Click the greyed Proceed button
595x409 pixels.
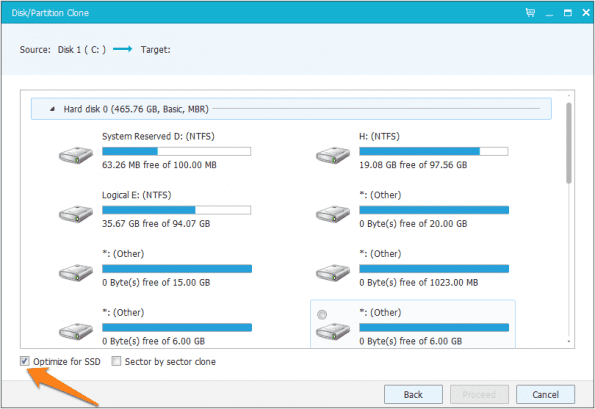point(479,395)
